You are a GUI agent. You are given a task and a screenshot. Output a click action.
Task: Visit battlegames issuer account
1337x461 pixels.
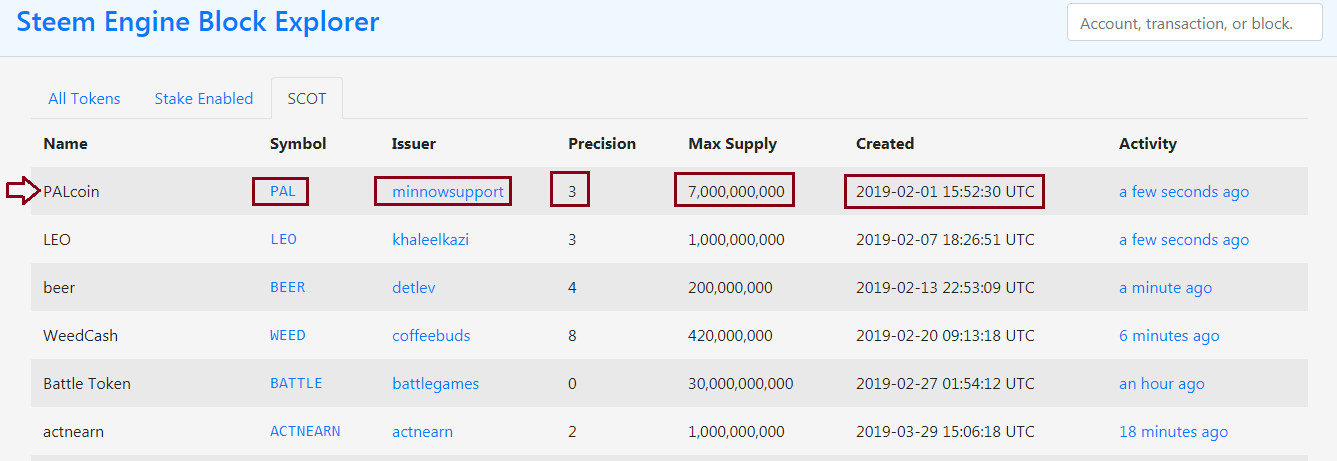pos(435,384)
